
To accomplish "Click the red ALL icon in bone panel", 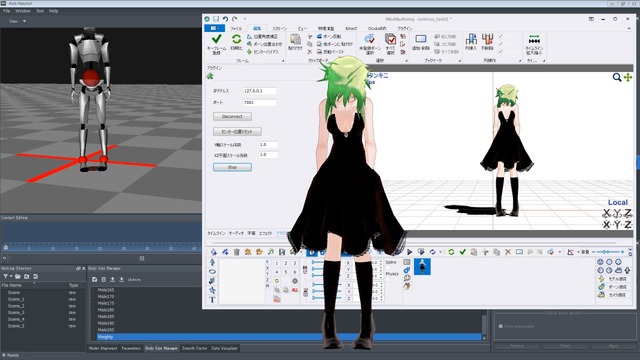I will (295, 290).
